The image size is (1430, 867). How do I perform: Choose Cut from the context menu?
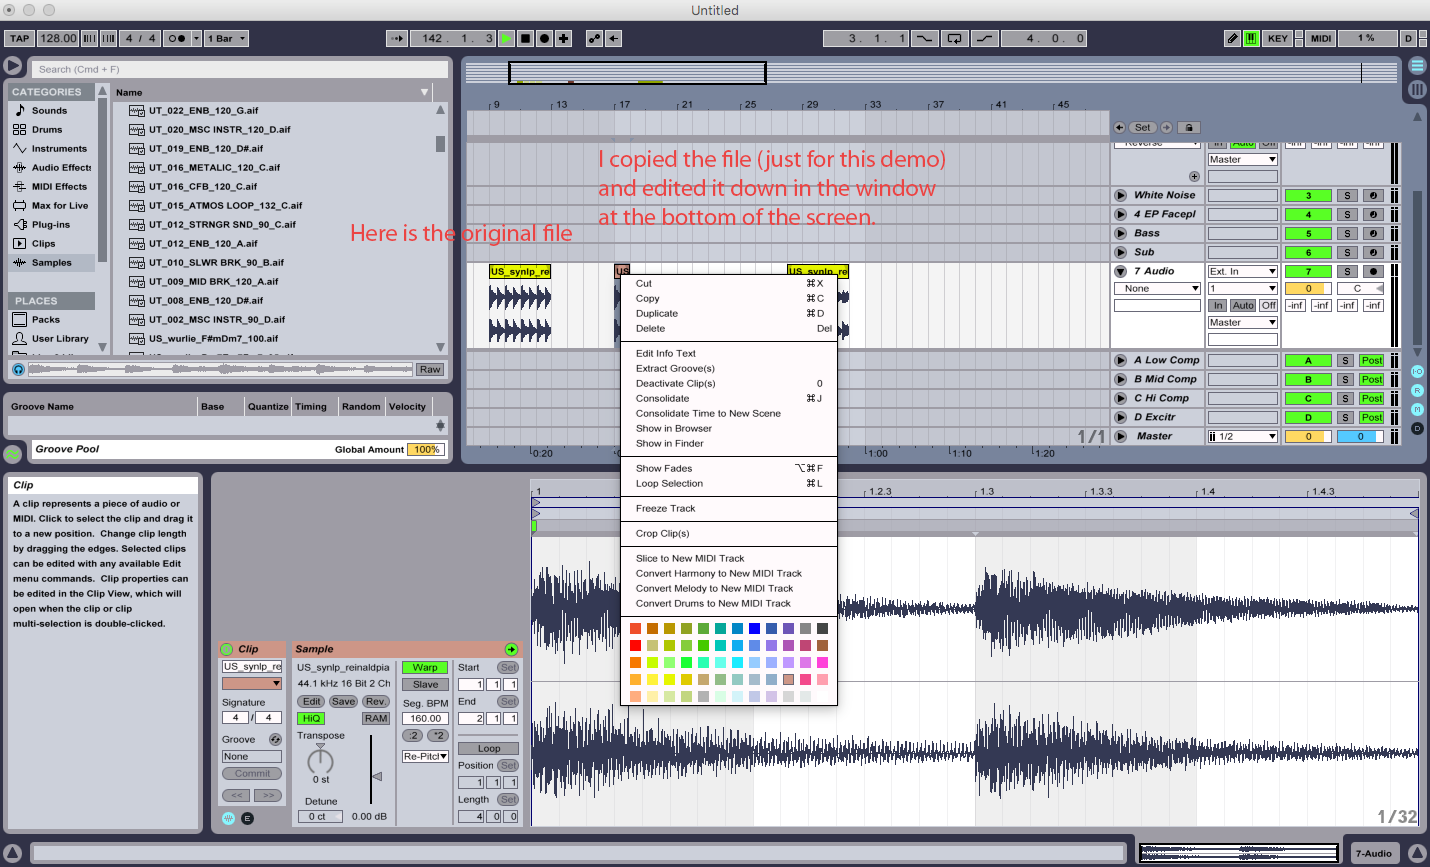click(728, 283)
